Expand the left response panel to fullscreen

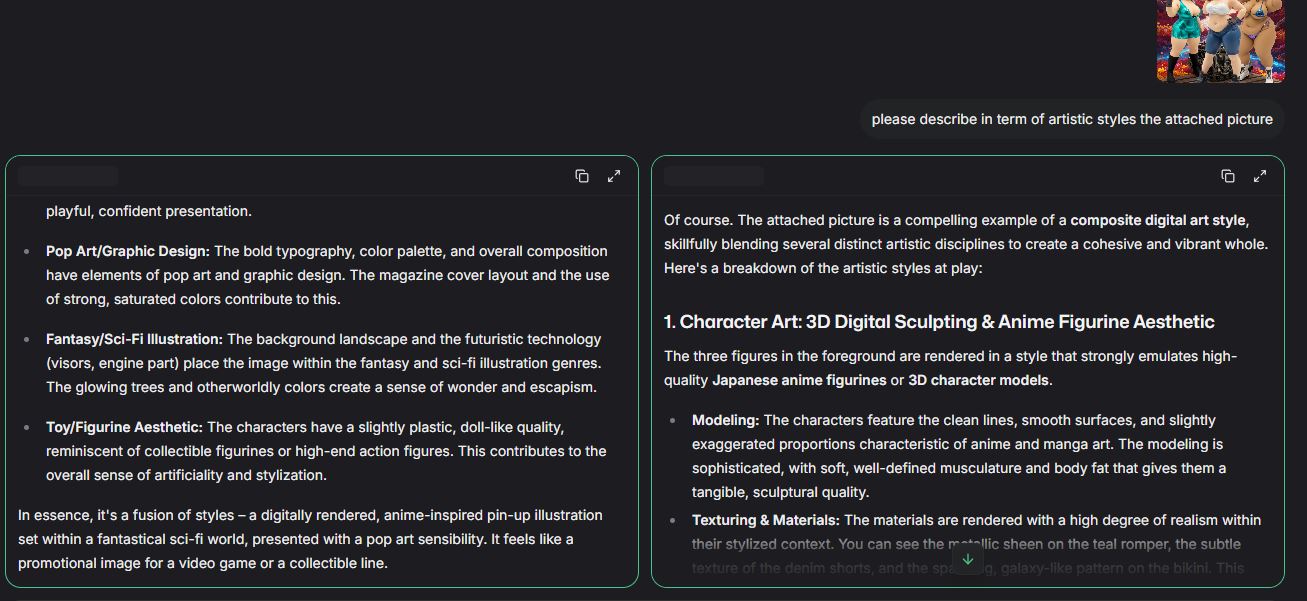point(614,176)
